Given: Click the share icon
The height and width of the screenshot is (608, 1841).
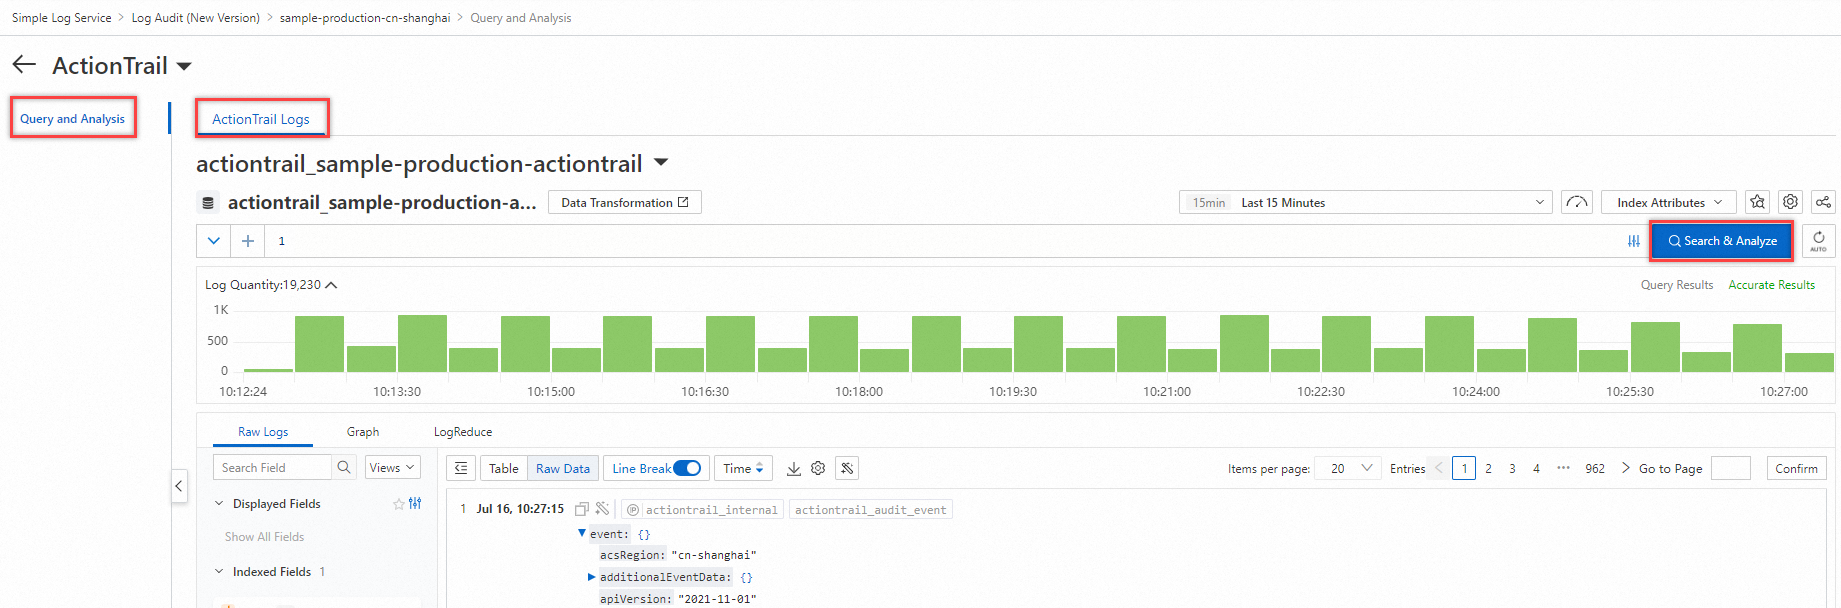Looking at the screenshot, I should [1823, 202].
